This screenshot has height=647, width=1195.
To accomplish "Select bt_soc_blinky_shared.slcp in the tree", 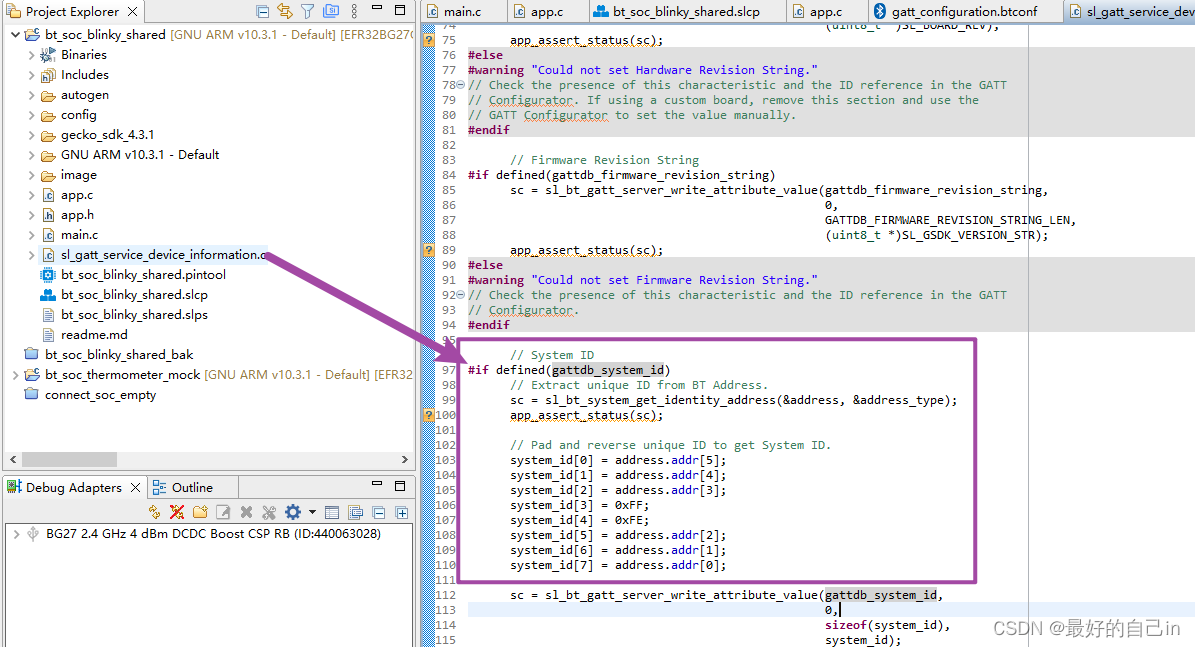I will click(134, 295).
